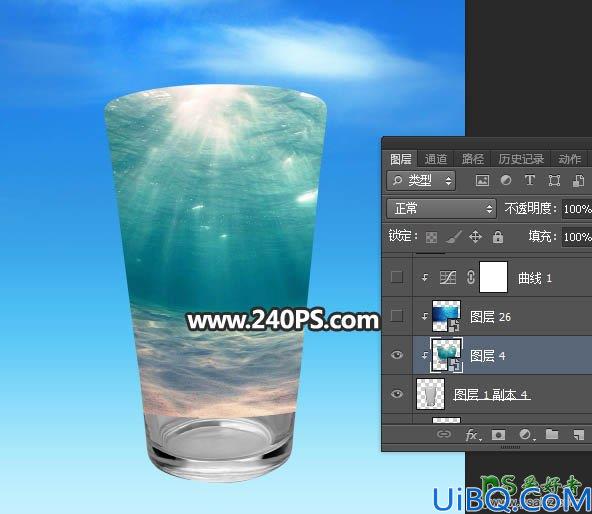Toggle lock all padlock icon
The image size is (592, 514).
tap(498, 237)
